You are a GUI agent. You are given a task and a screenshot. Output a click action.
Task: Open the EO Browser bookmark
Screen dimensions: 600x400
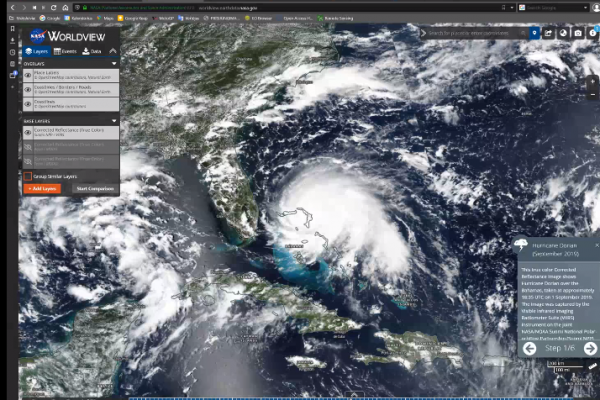(258, 18)
